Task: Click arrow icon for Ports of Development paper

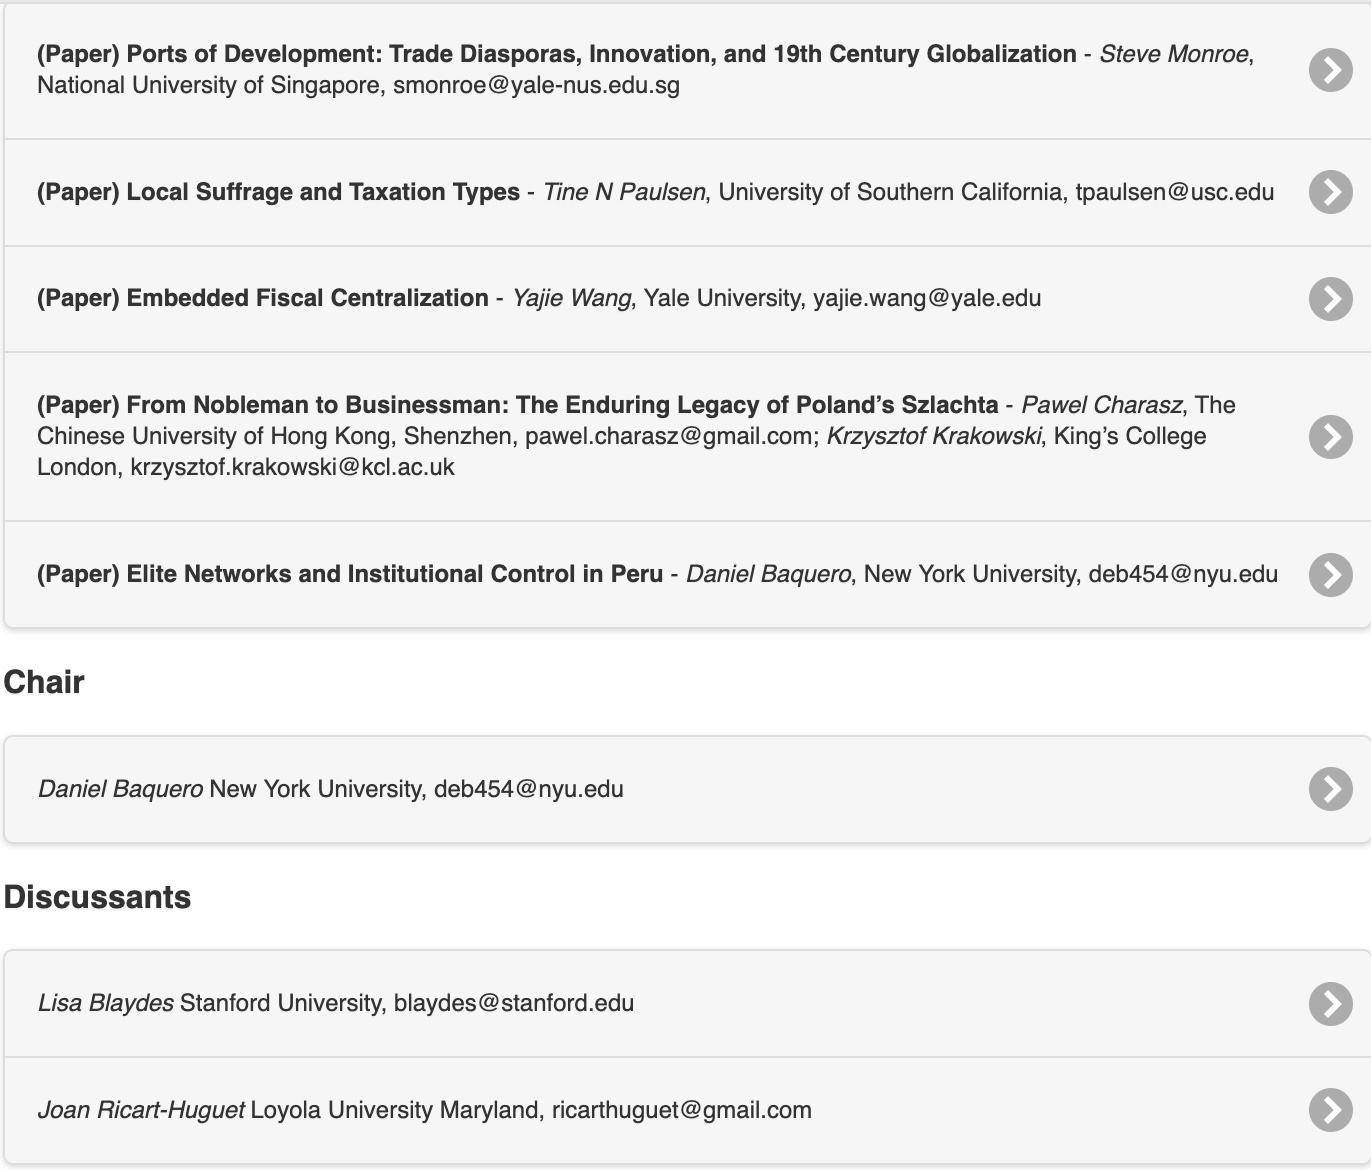Action: [x=1330, y=69]
